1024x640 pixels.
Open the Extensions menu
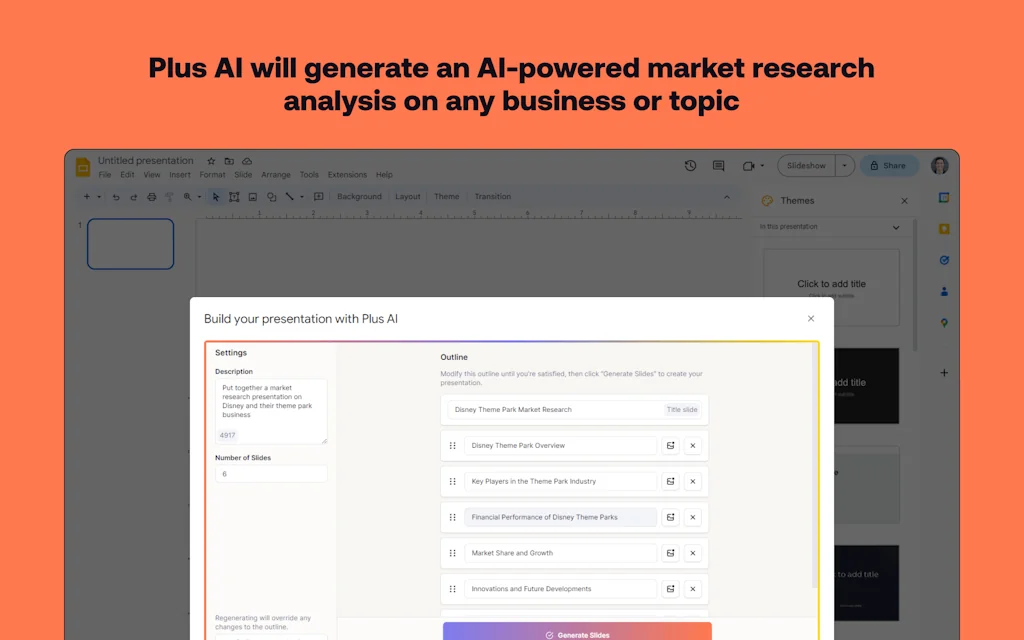click(x=347, y=174)
